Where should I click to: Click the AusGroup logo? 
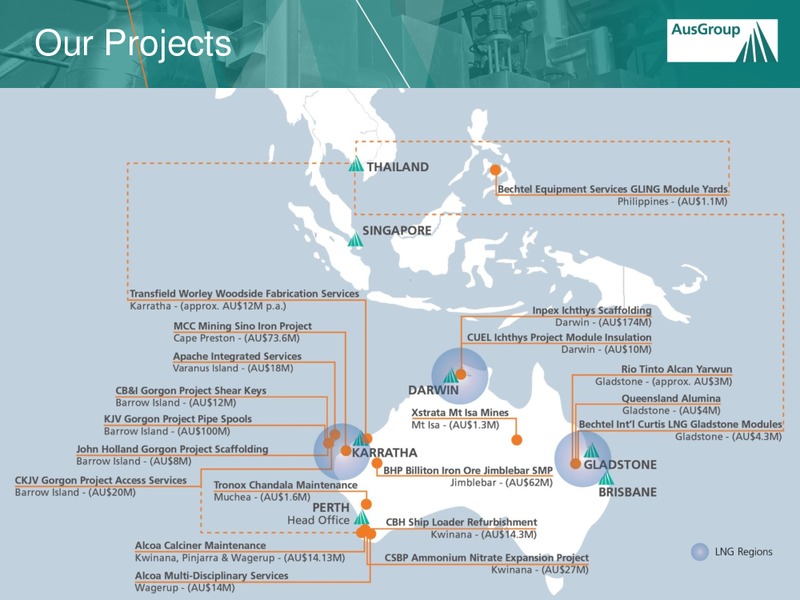click(x=722, y=41)
